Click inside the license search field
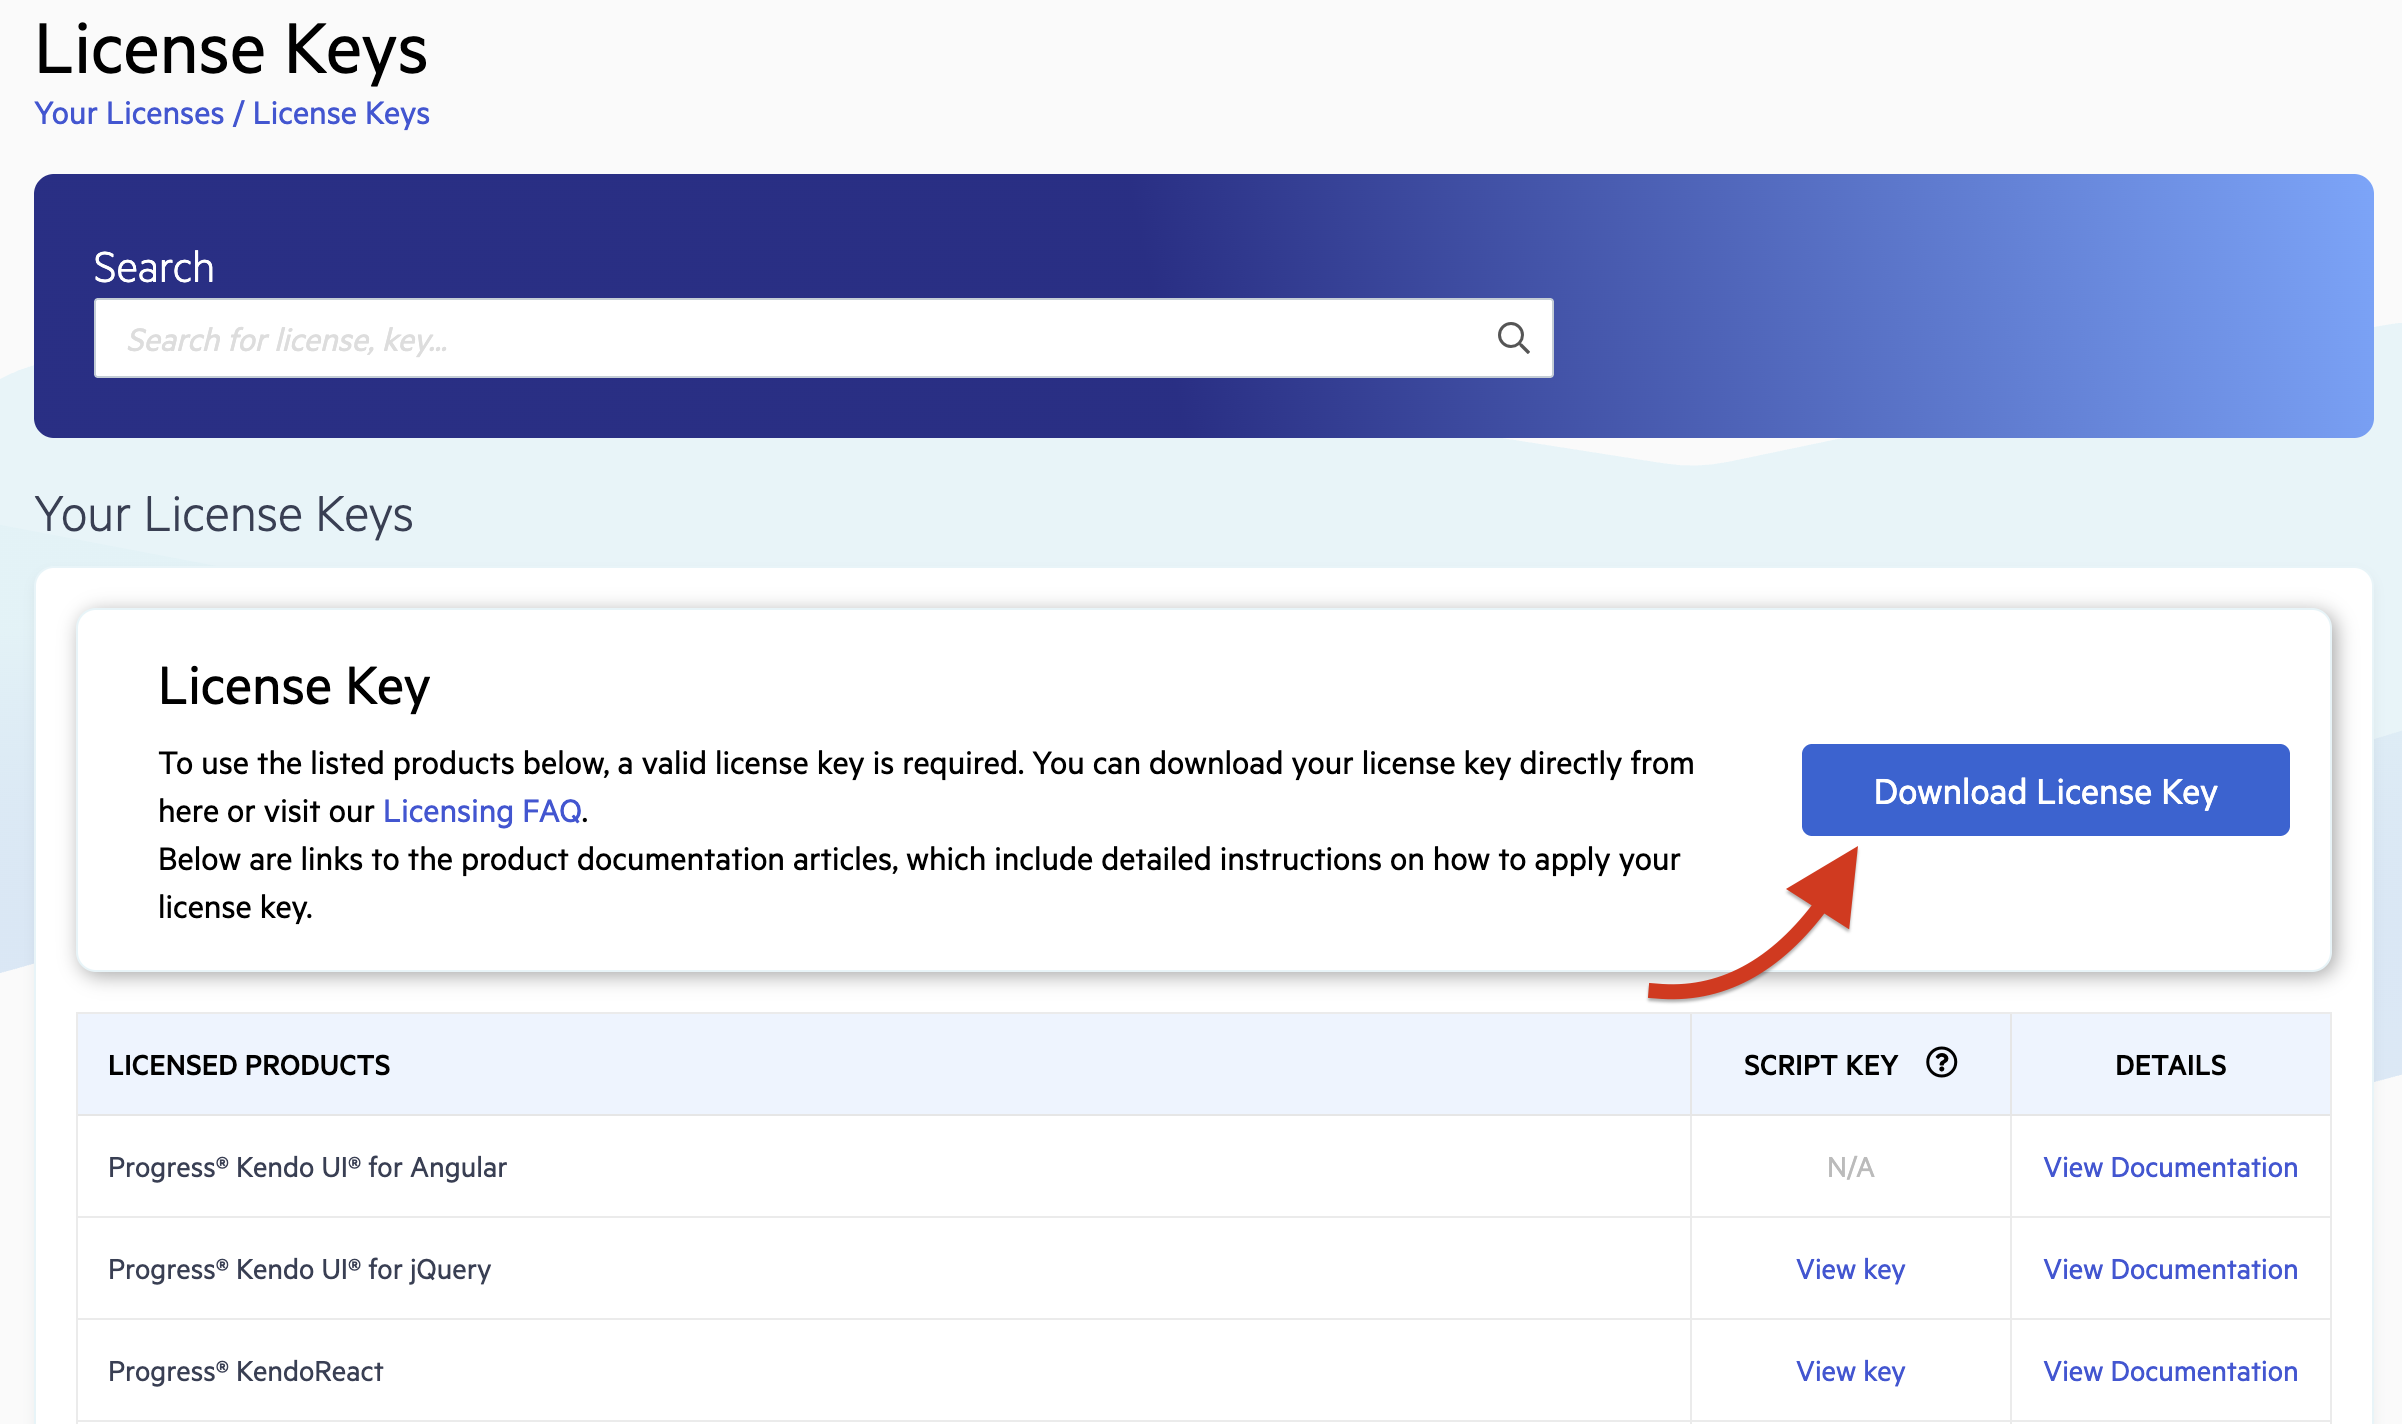Screen dimensions: 2402x1424 tap(700, 338)
